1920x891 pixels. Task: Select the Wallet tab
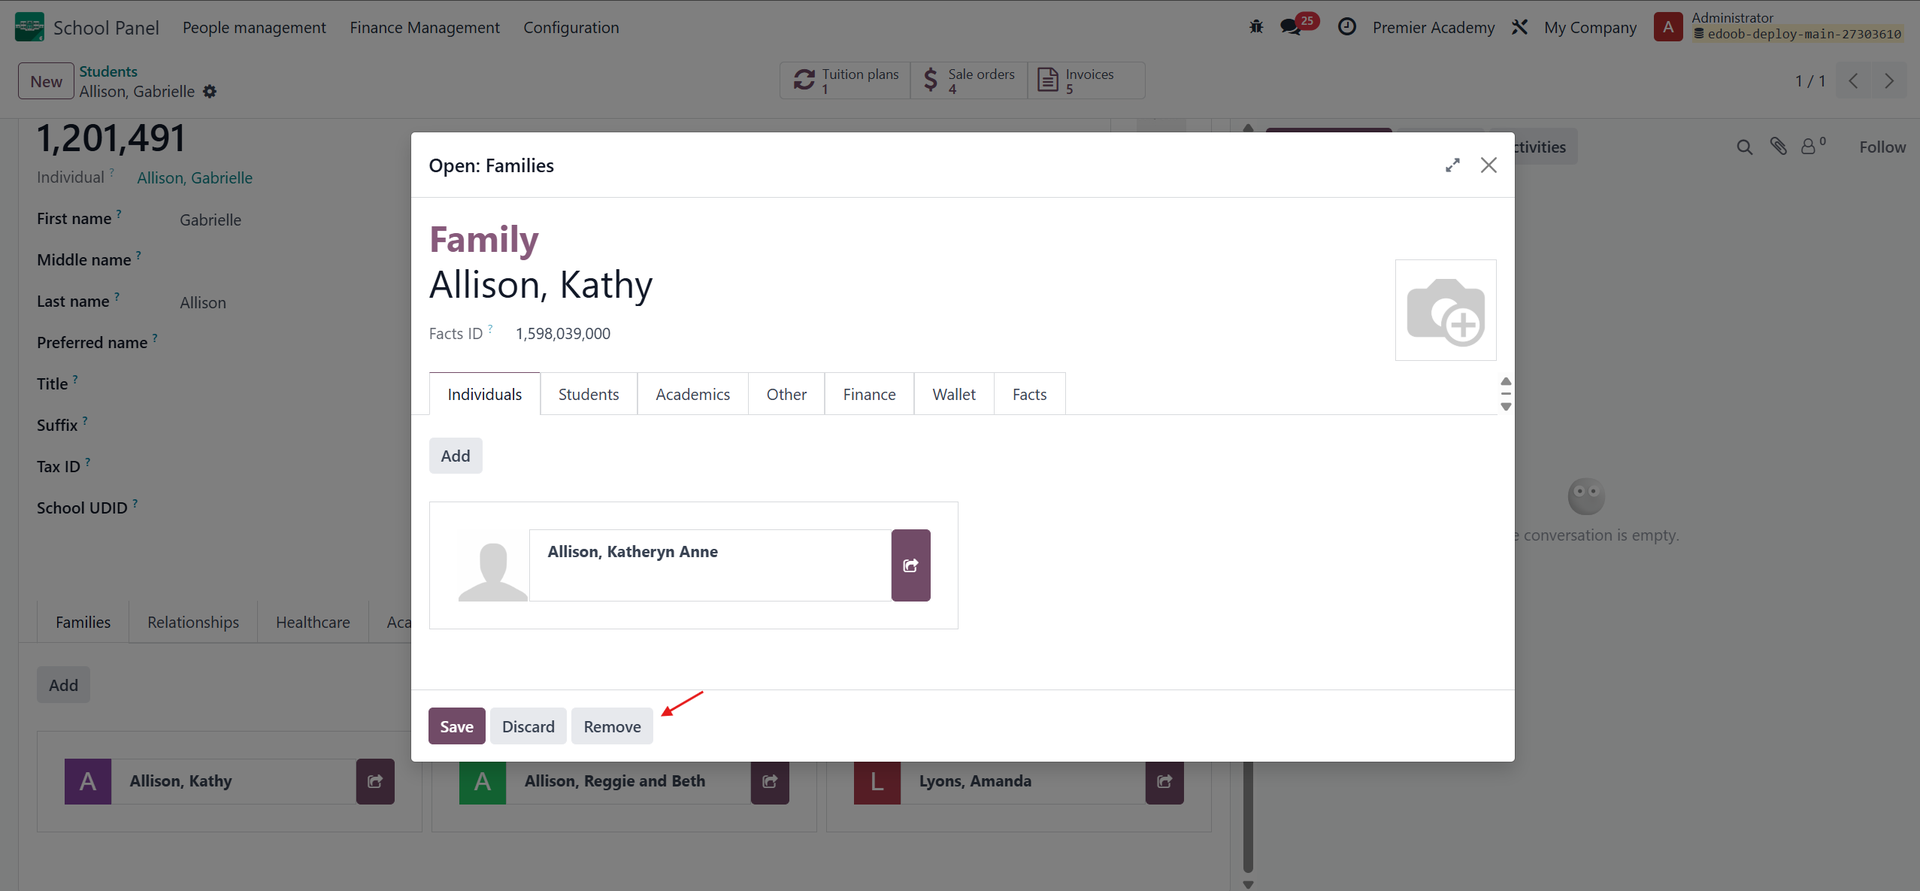953,394
